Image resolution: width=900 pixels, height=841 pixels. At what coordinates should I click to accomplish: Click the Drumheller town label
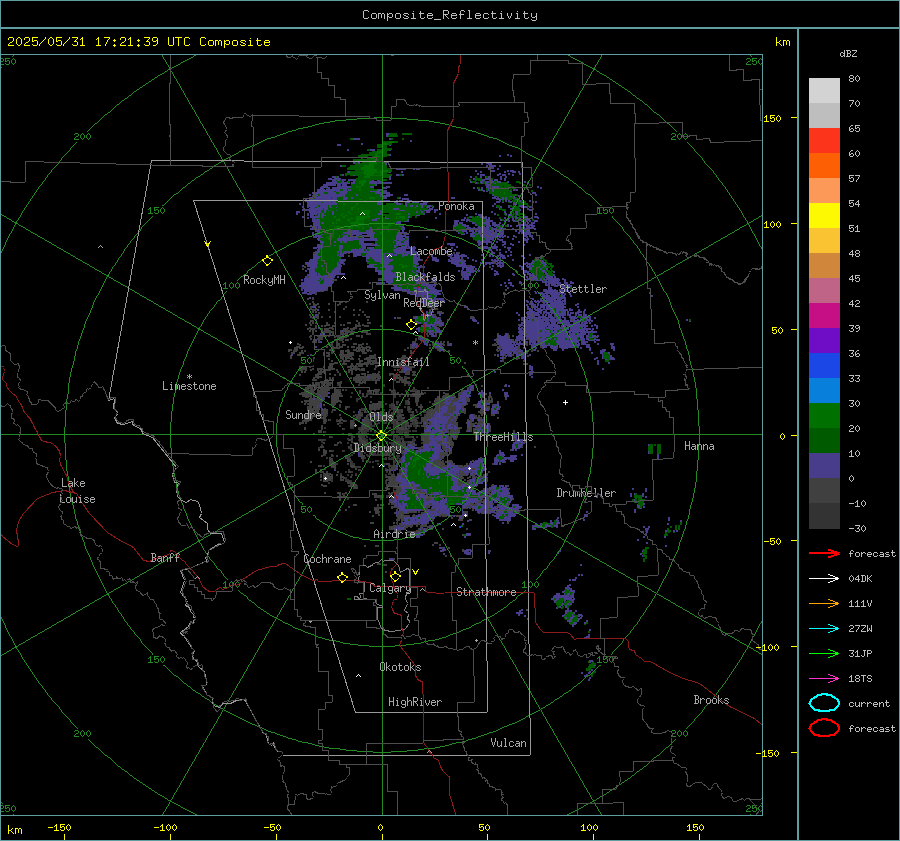point(586,493)
